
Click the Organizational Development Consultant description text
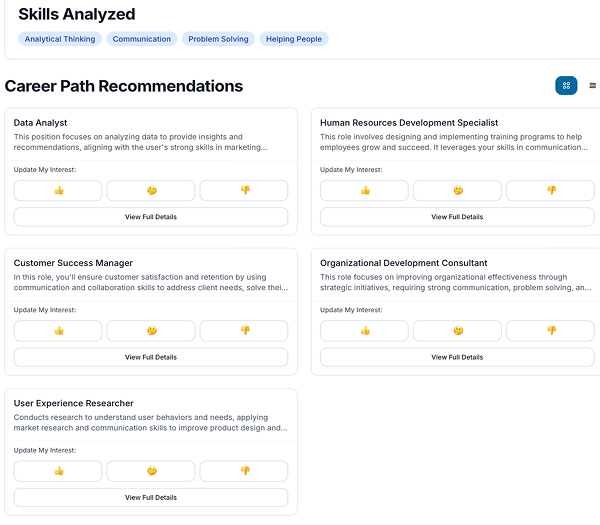point(456,282)
